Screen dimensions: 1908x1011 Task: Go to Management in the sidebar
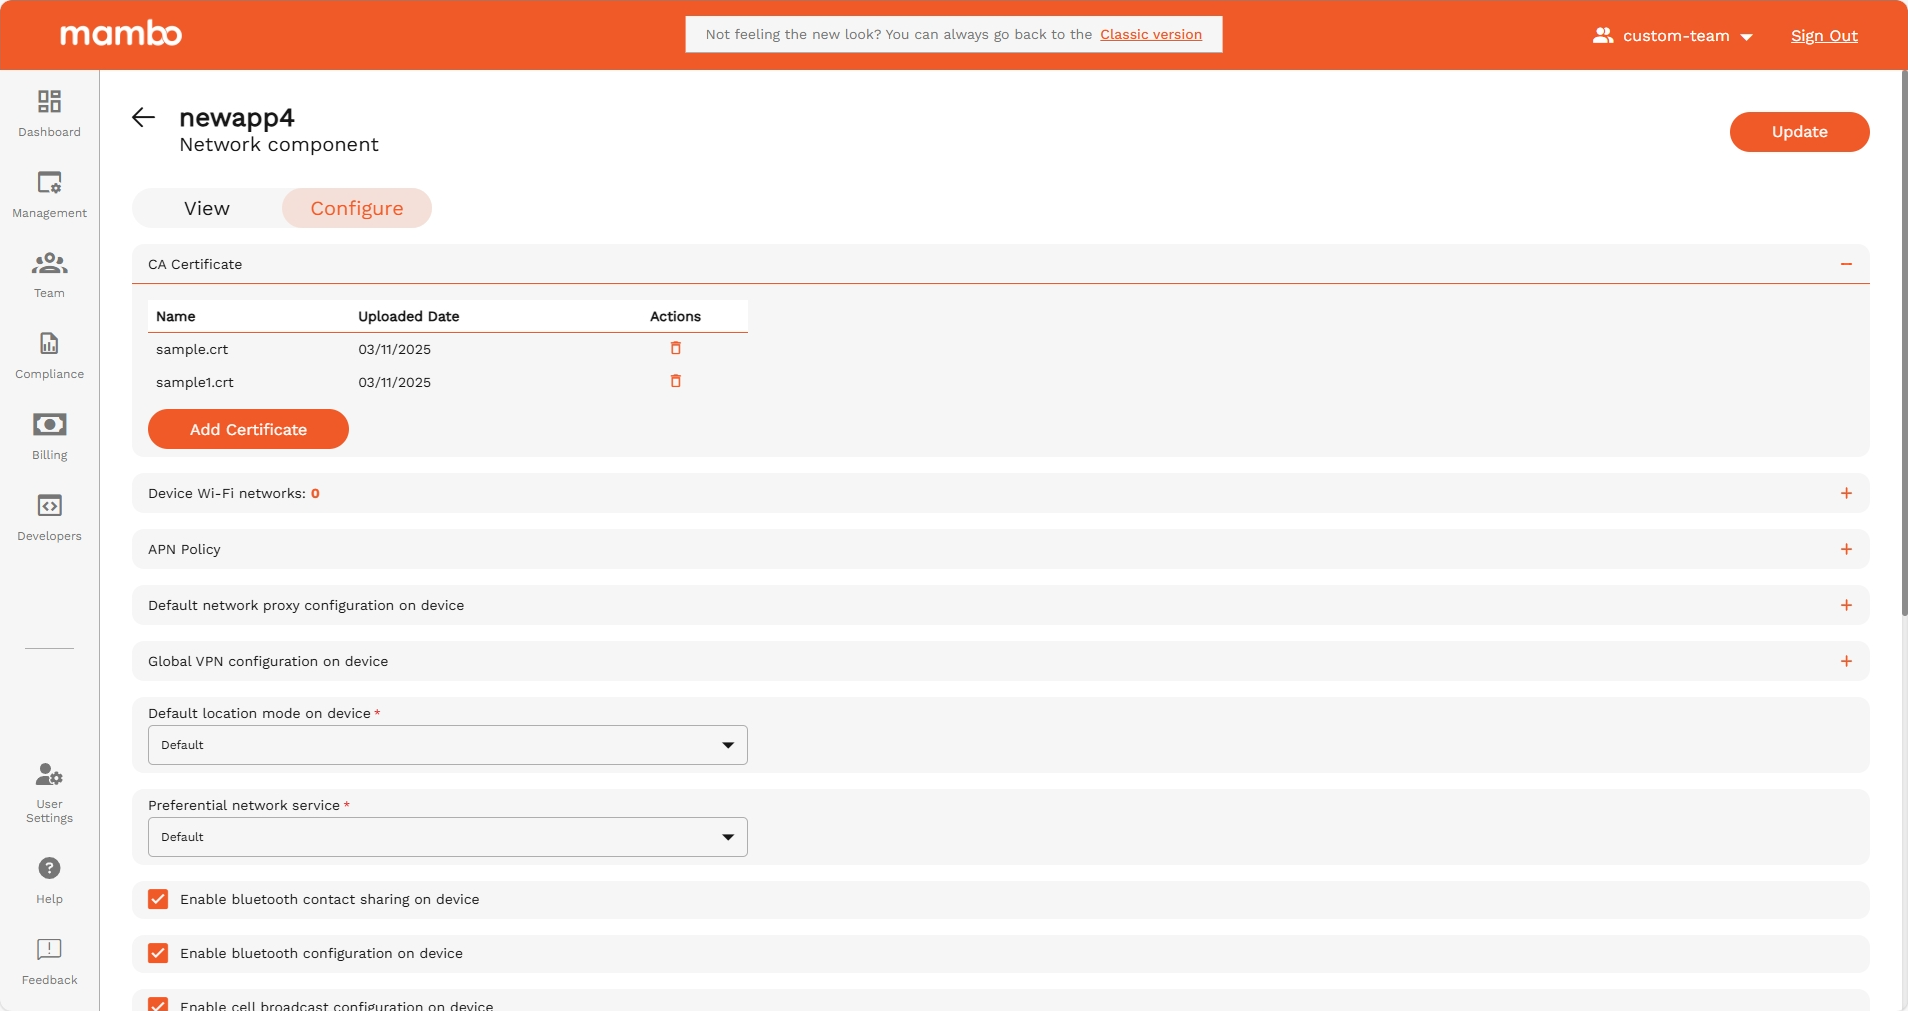49,183
